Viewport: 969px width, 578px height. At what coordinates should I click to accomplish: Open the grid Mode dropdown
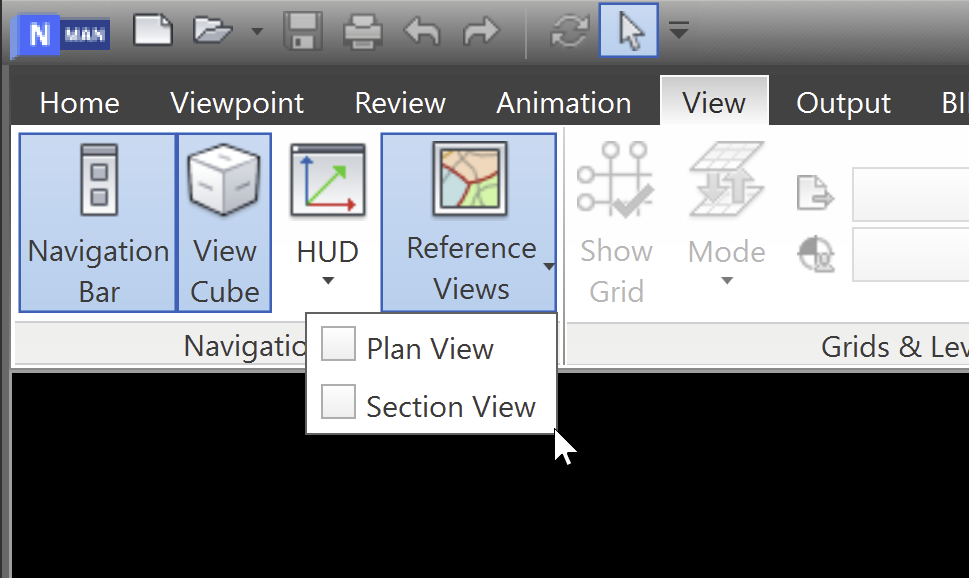tap(726, 280)
